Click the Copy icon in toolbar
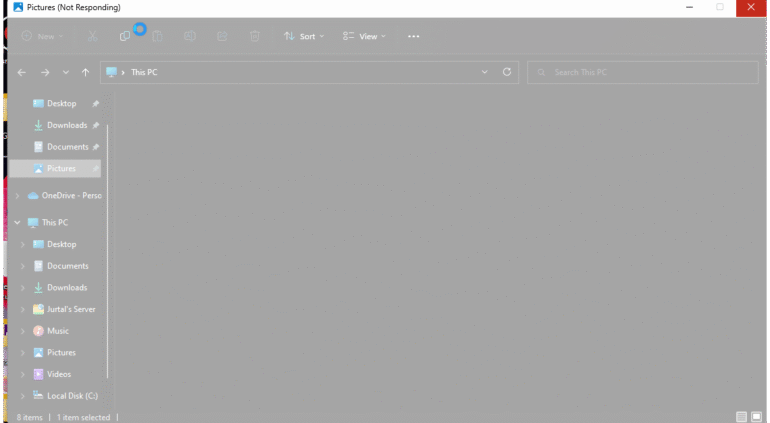 coord(125,36)
